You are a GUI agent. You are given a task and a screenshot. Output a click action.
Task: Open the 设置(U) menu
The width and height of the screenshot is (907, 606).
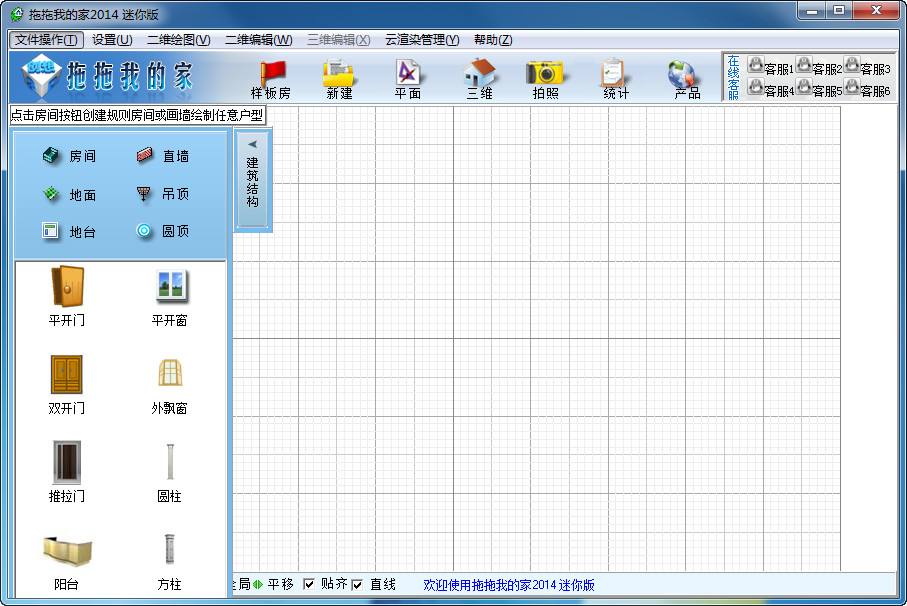(x=112, y=40)
